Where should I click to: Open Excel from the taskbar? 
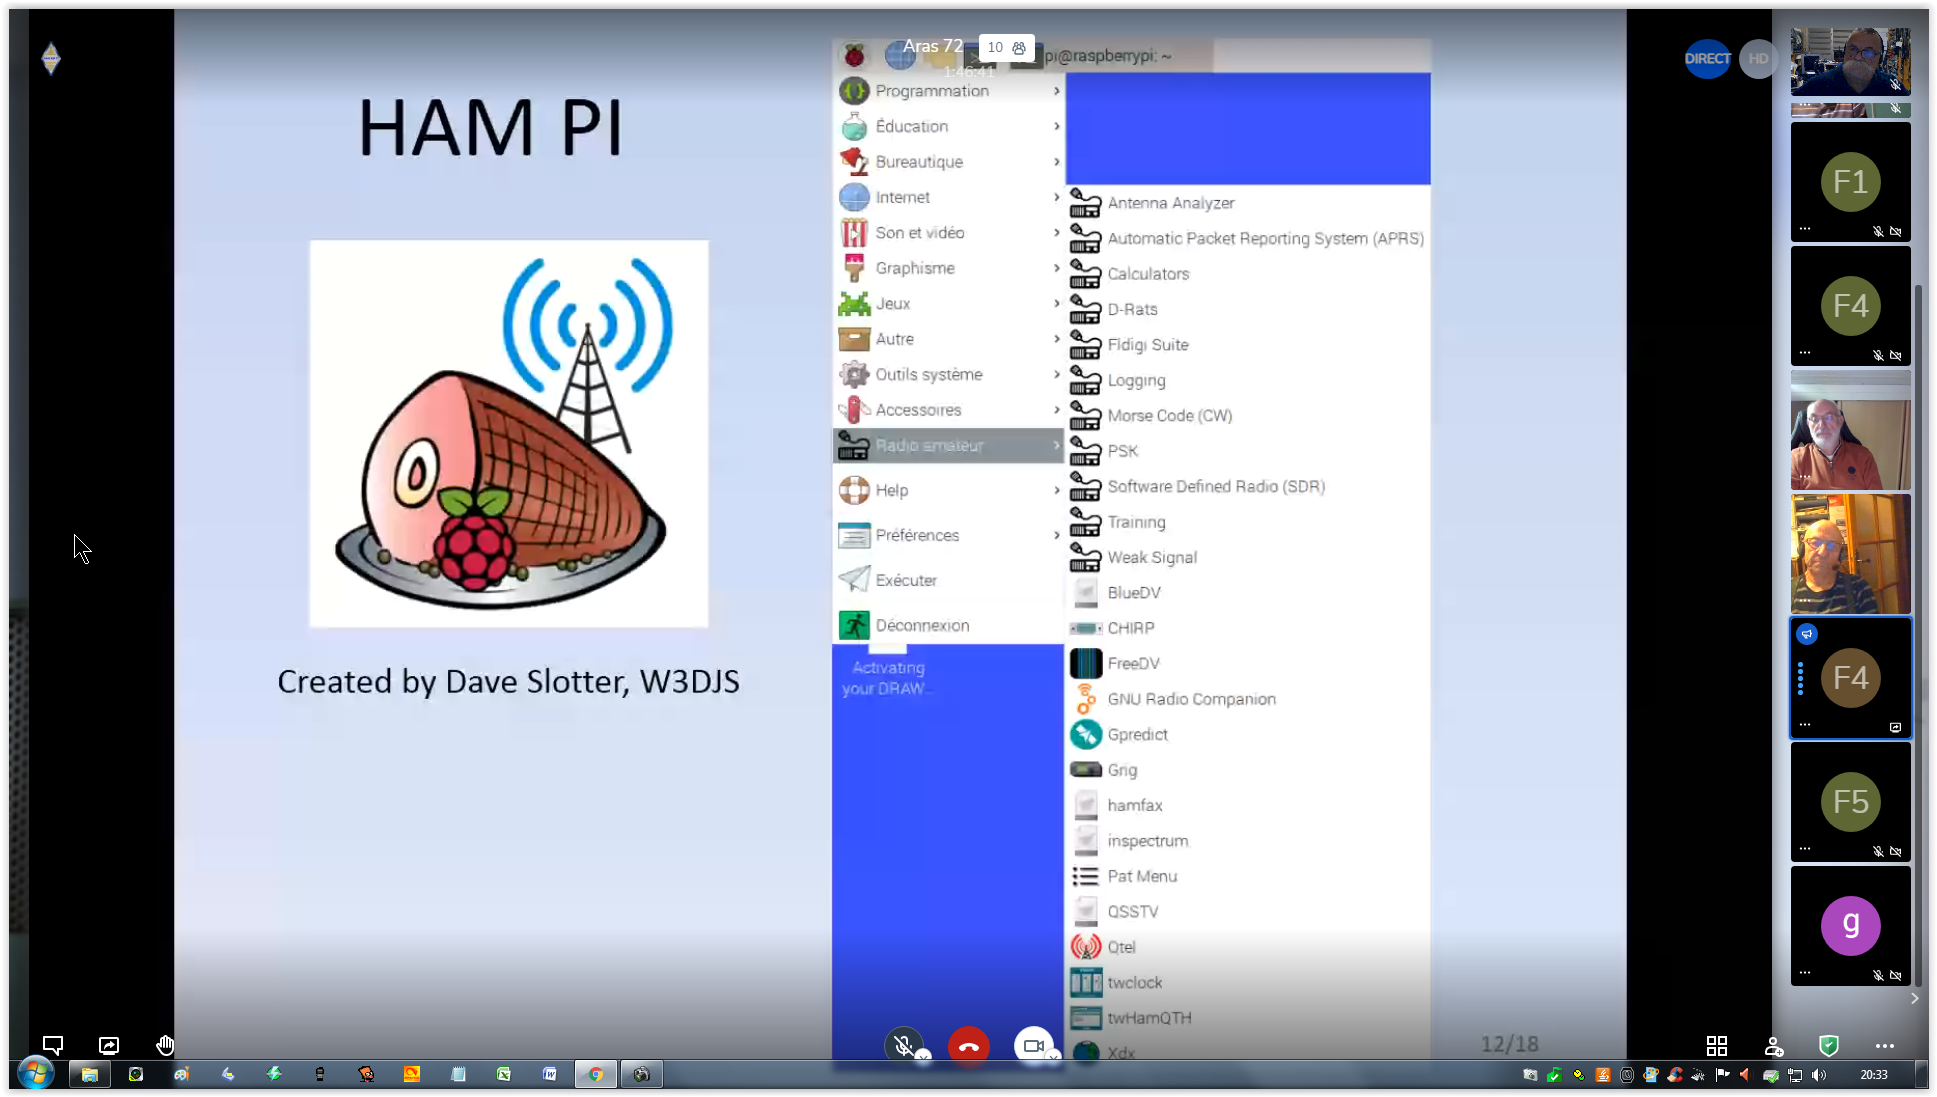pos(504,1074)
